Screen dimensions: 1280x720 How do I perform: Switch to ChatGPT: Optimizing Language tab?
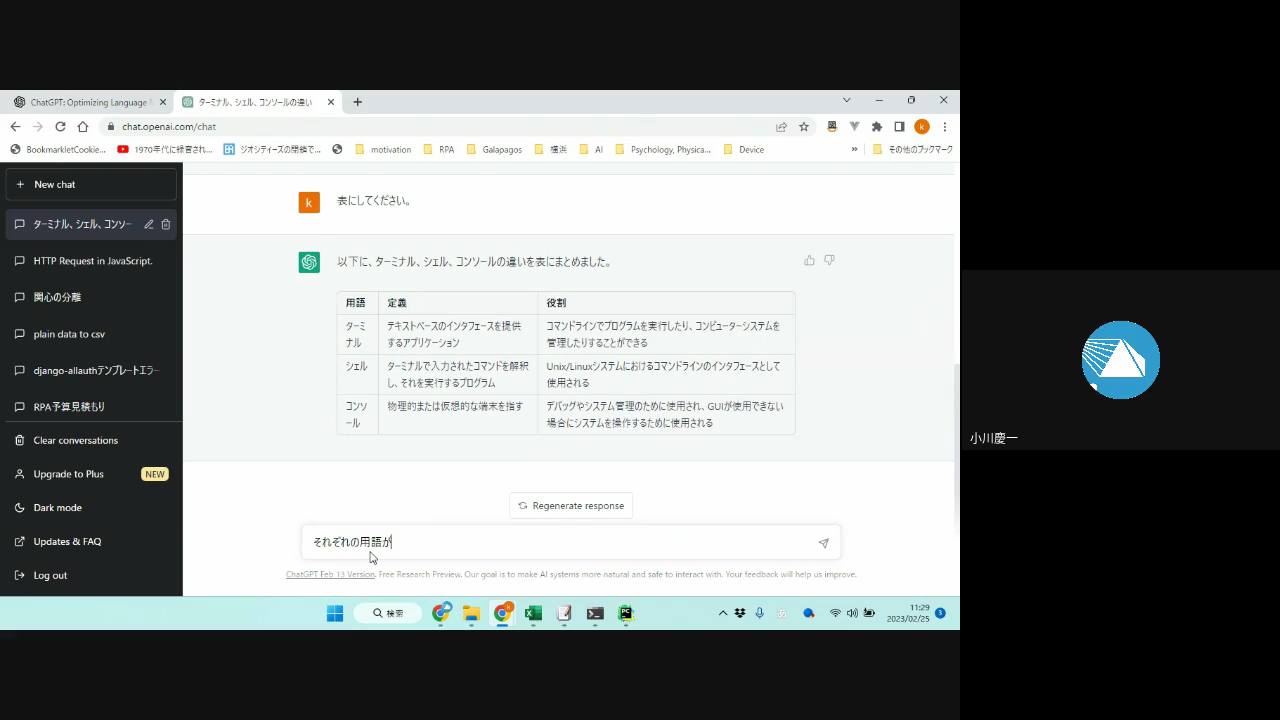(x=88, y=102)
